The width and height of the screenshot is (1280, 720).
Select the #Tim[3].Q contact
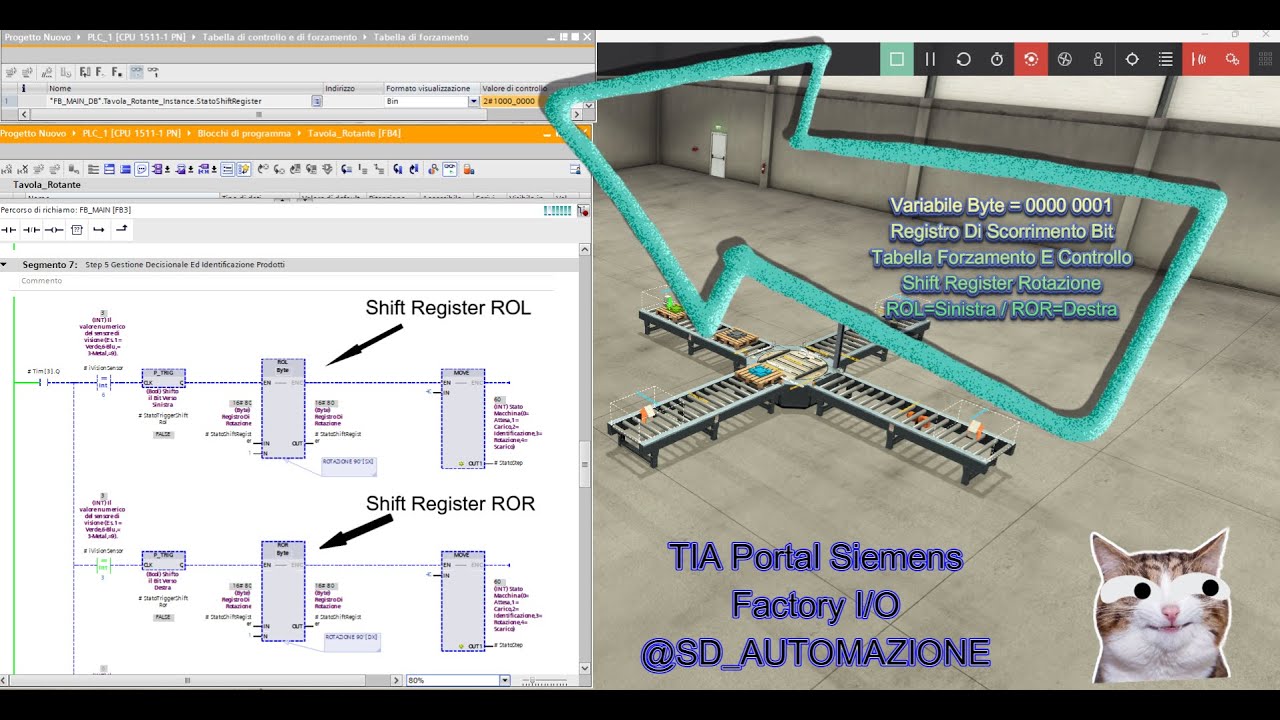[x=43, y=382]
